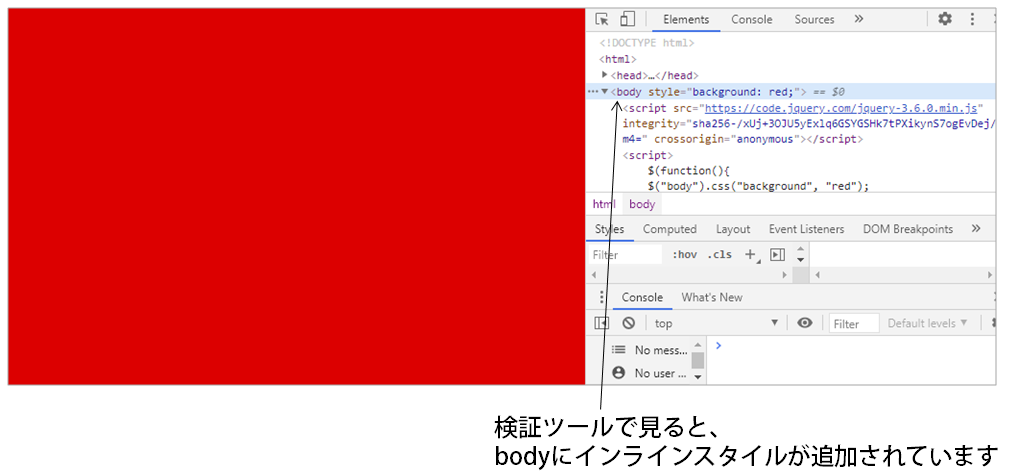This screenshot has width=1009, height=473.
Task: Focus the console Filter field
Action: (853, 324)
